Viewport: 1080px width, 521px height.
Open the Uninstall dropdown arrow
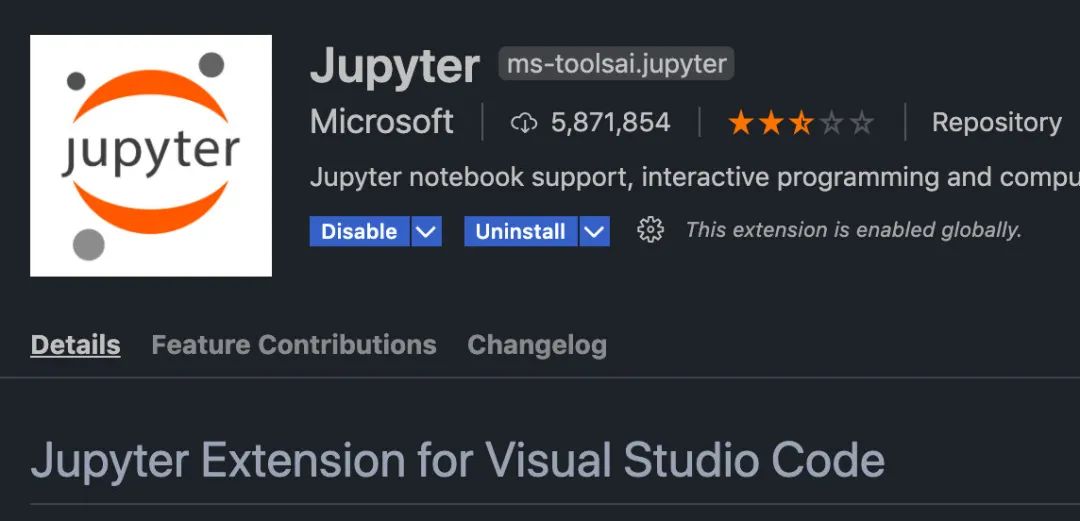594,231
